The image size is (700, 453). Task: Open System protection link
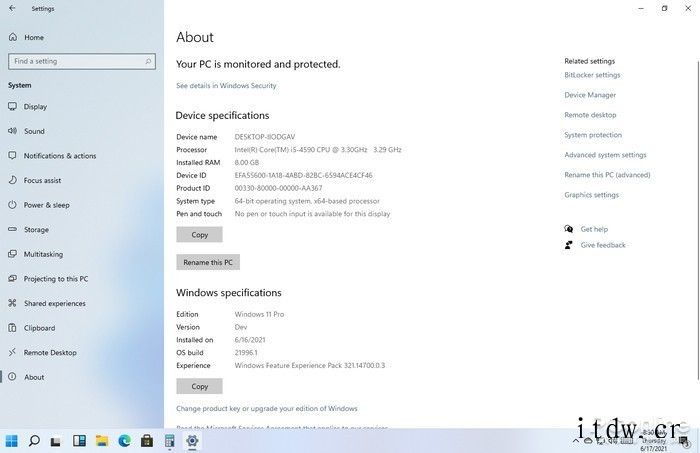point(593,135)
